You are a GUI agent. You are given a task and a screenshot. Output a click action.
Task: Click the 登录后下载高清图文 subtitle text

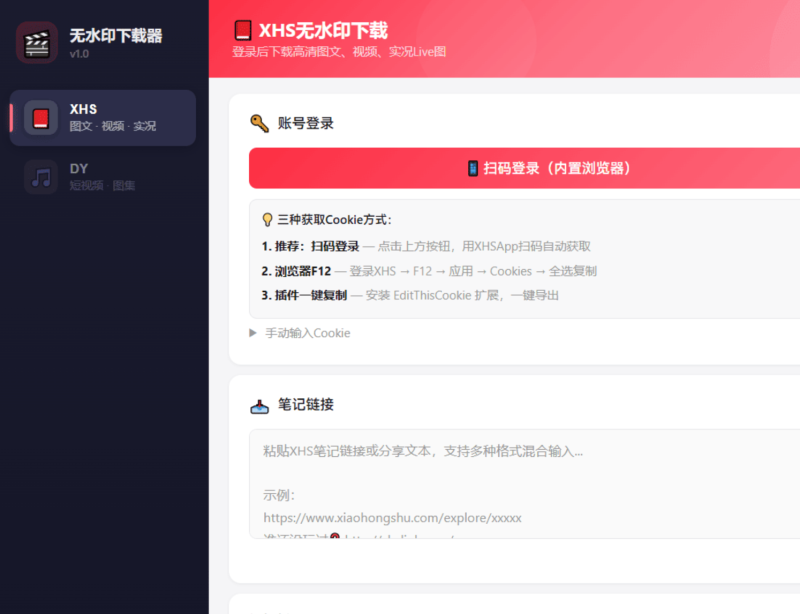pos(339,52)
